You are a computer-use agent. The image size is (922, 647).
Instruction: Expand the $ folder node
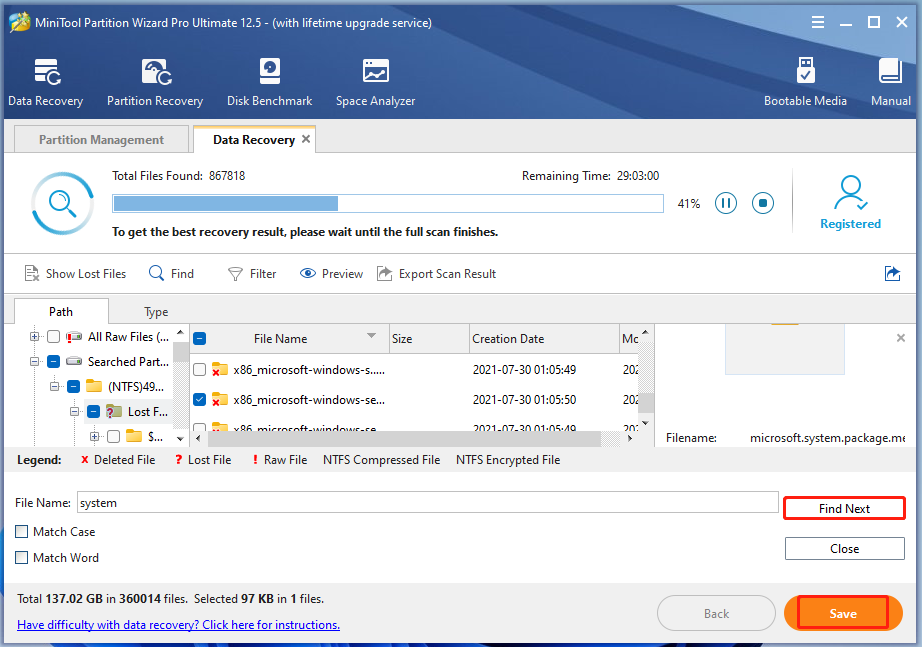click(x=94, y=436)
